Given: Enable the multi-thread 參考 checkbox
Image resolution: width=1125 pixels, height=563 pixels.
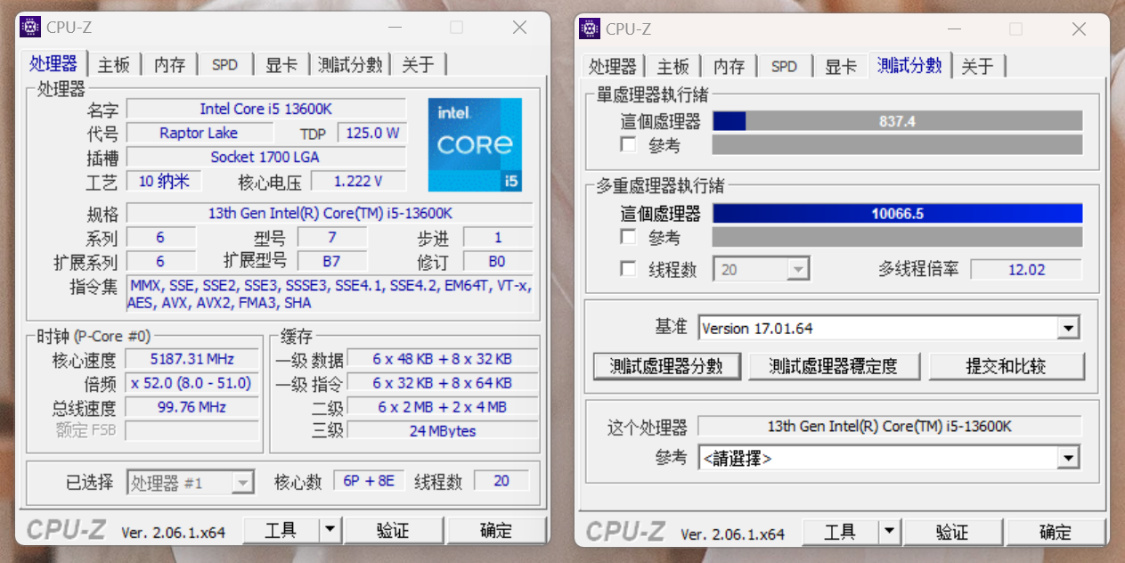Looking at the screenshot, I should 629,237.
